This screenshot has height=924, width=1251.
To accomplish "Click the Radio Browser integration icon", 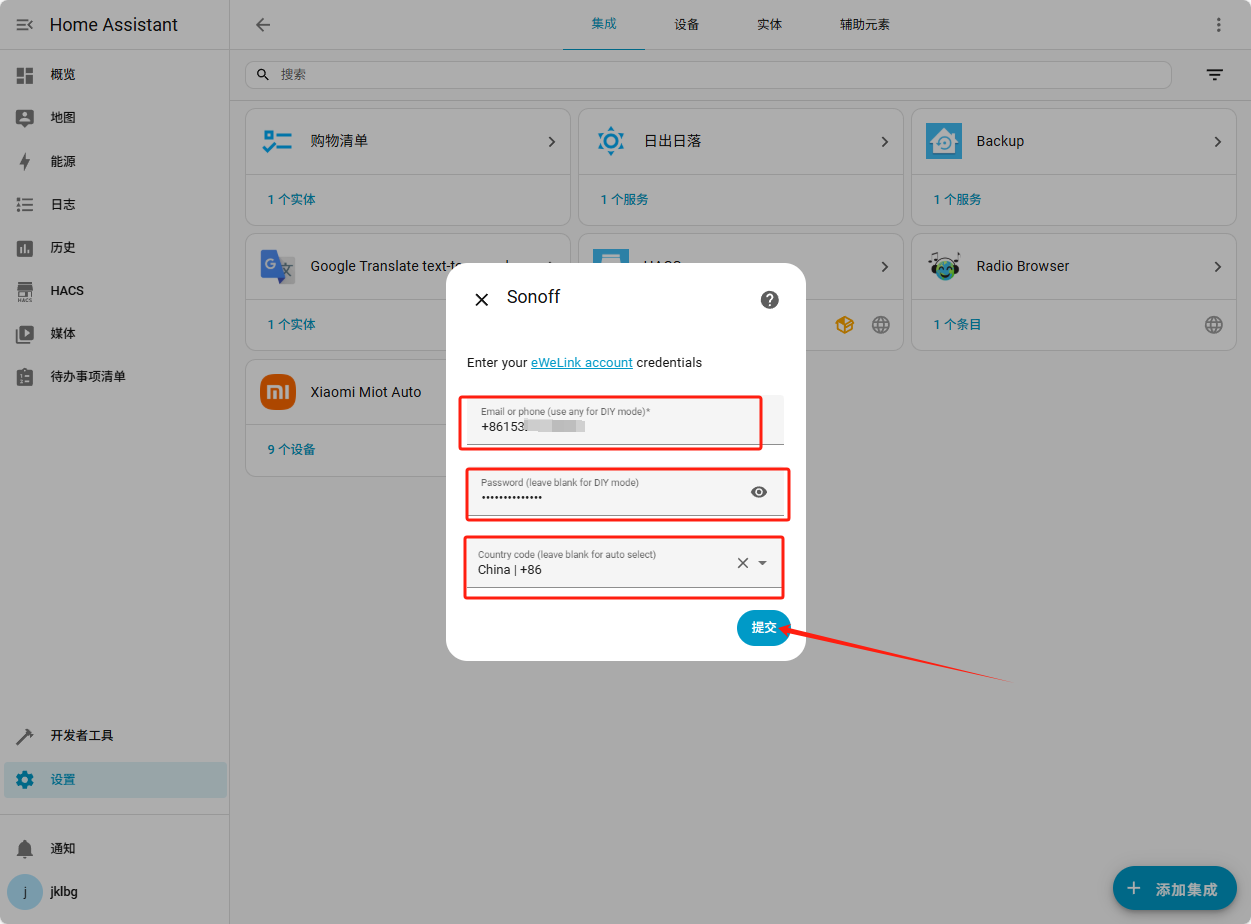I will 944,266.
